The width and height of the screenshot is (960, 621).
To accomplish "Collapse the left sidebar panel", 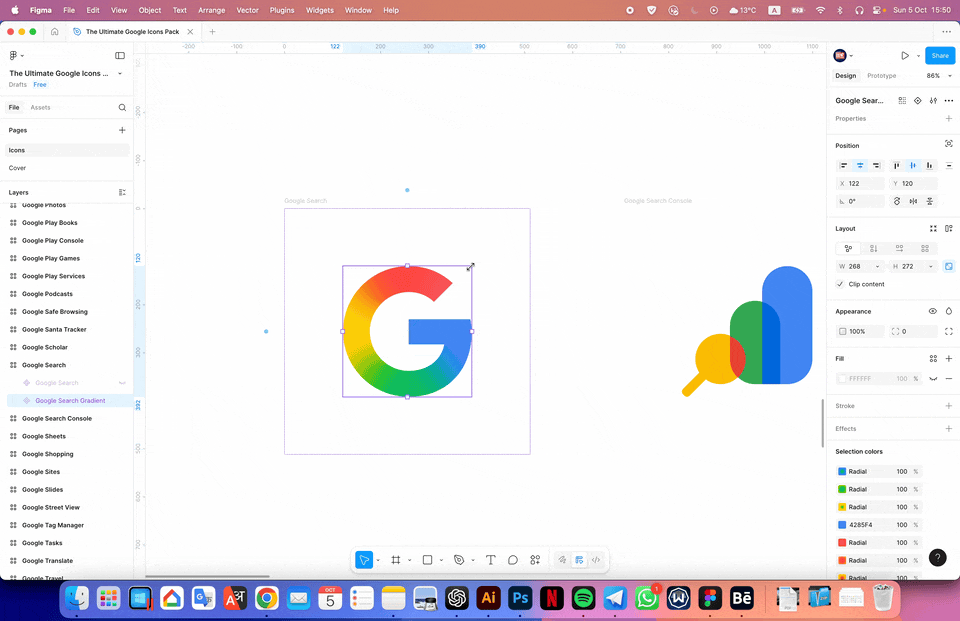I will coord(120,56).
